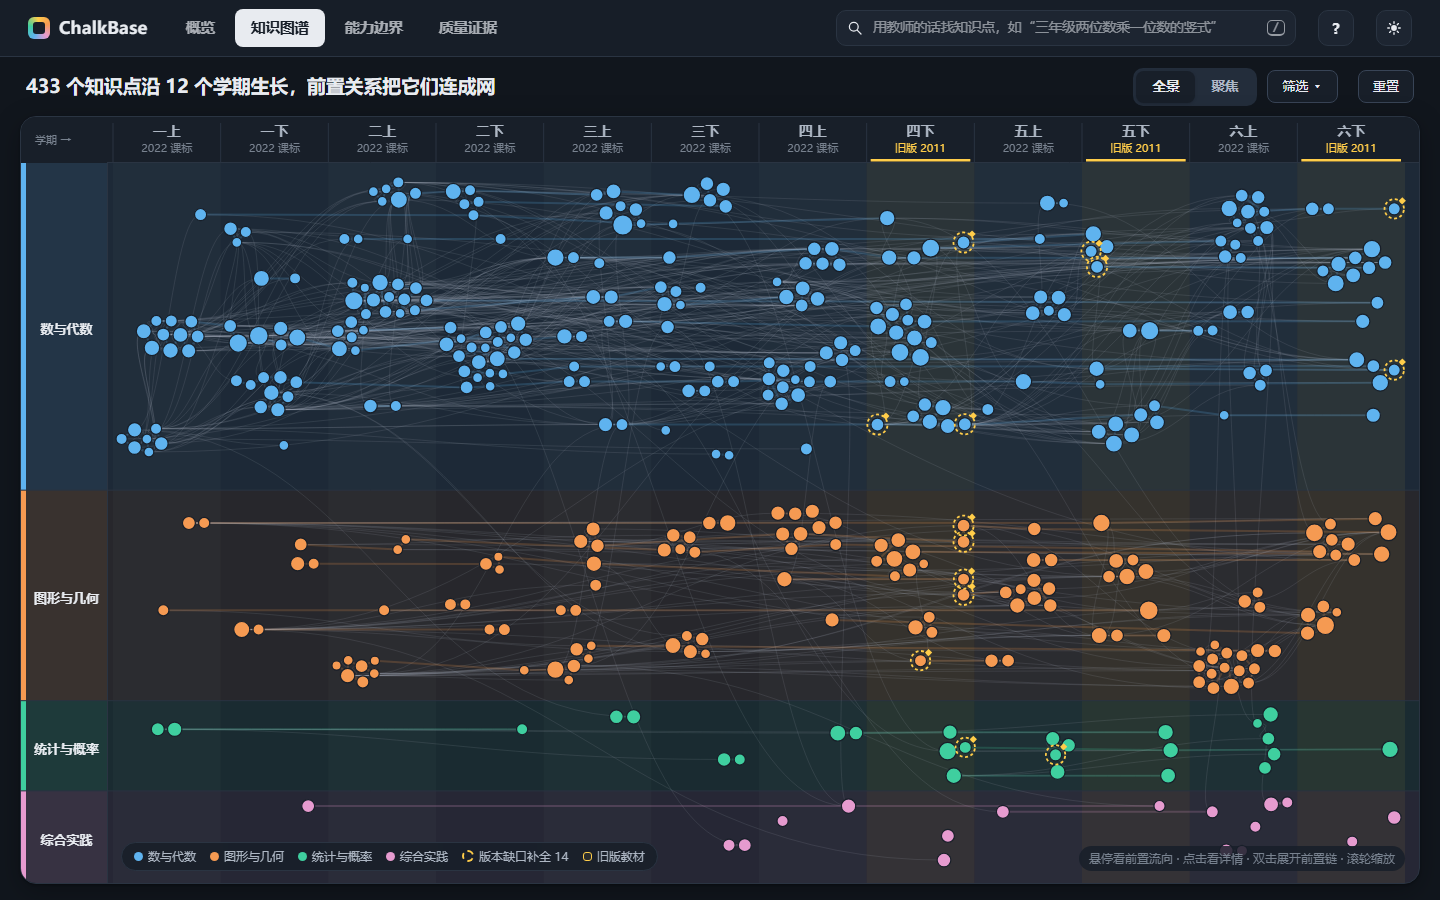
Task: Click the dashed-ring node in 六下 top corner
Action: click(x=1394, y=209)
